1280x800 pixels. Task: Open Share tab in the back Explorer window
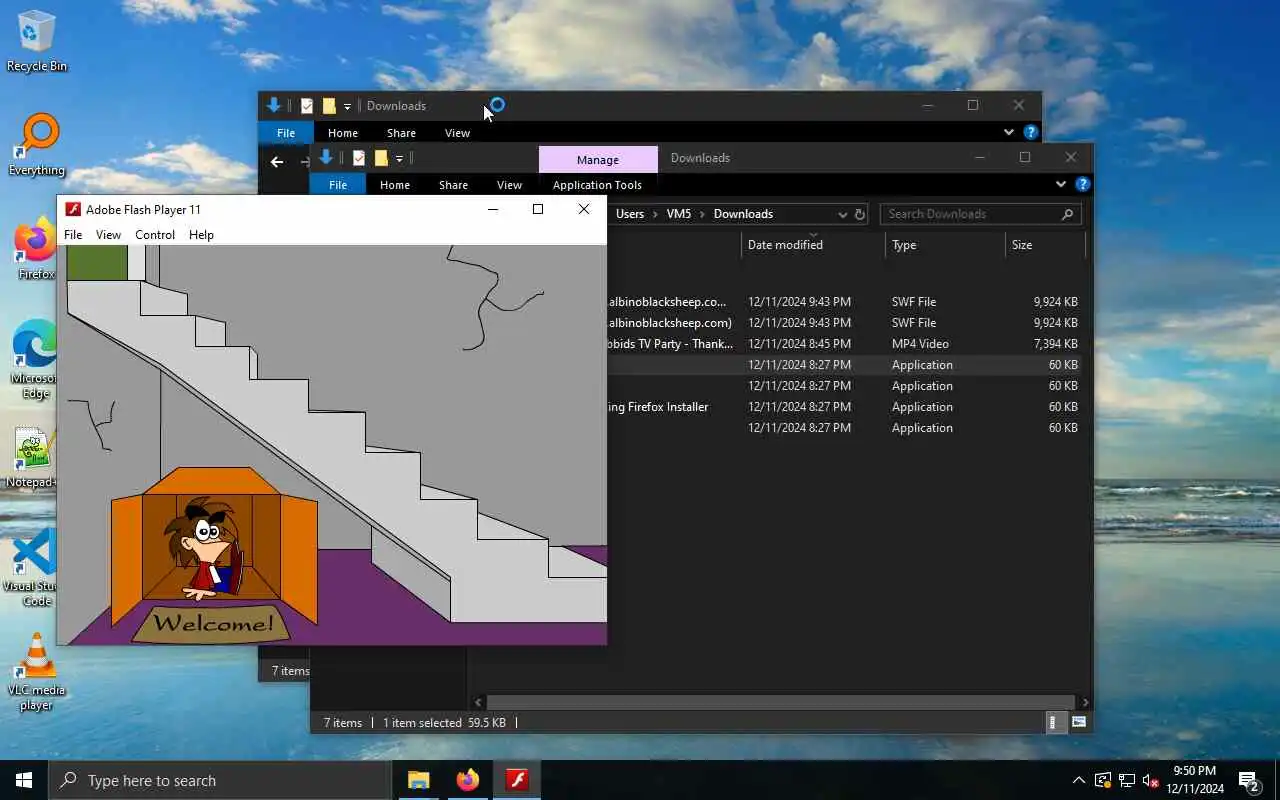[x=401, y=133]
